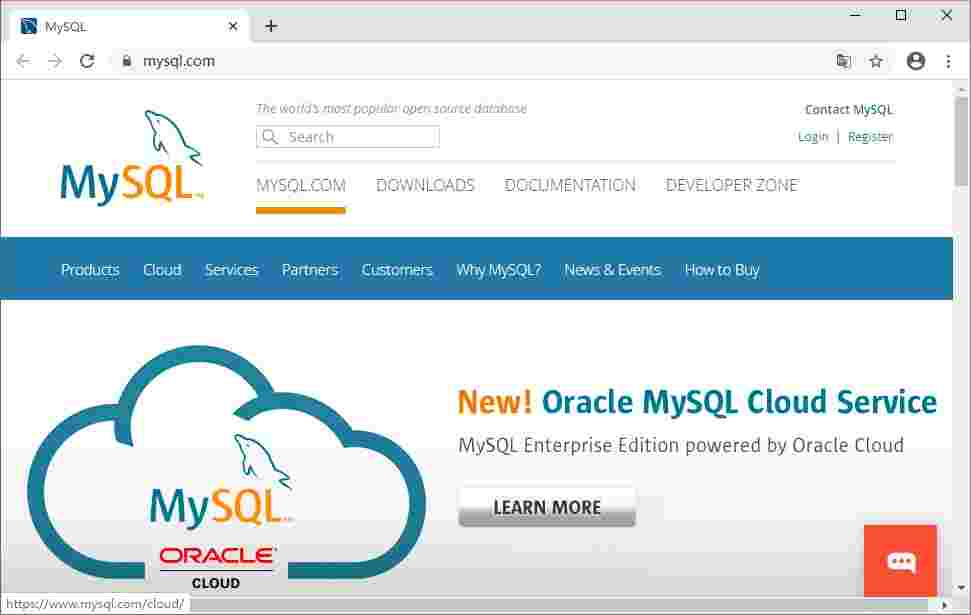Open the Login page
Image resolution: width=971 pixels, height=615 pixels.
tap(812, 136)
